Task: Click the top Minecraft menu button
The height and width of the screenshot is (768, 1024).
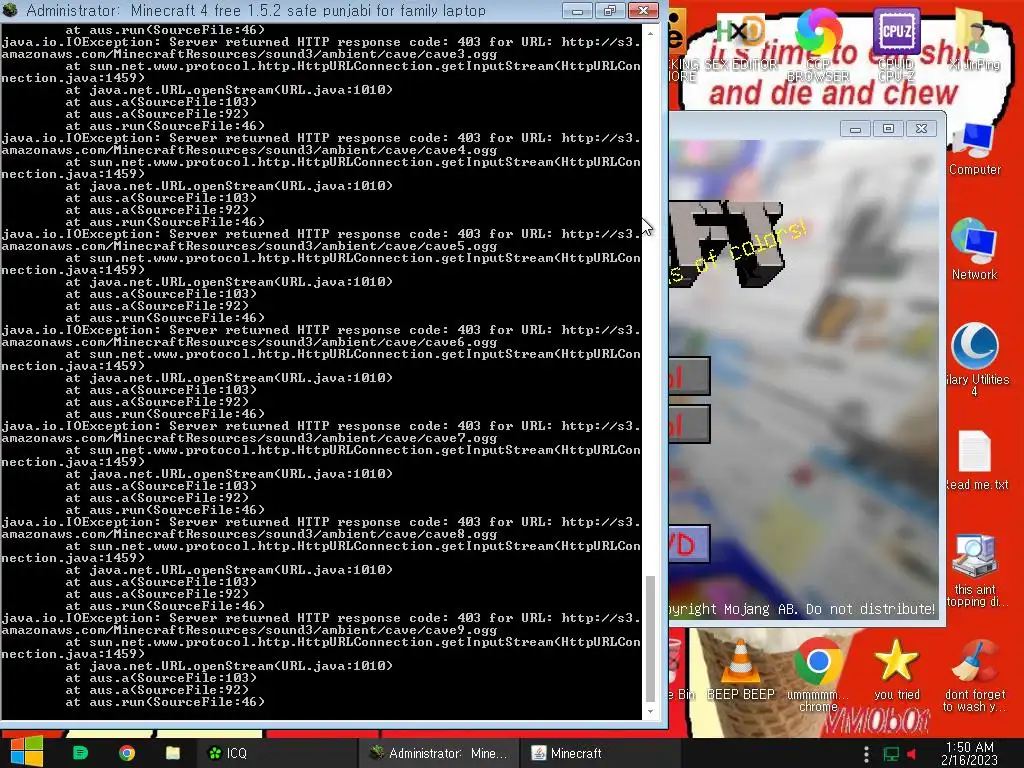Action: [x=690, y=376]
